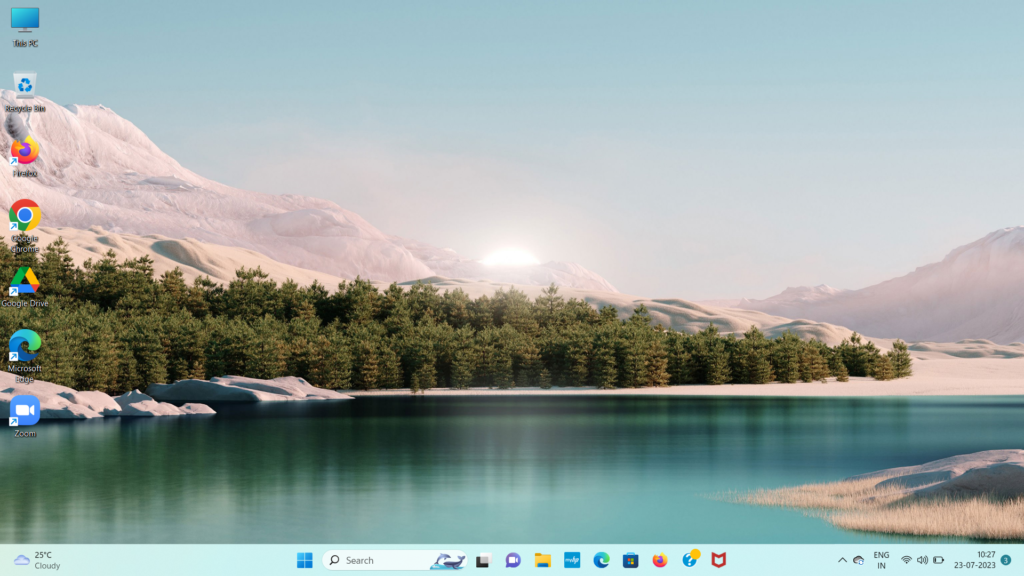The width and height of the screenshot is (1024, 576).
Task: Select the Google Chrome desktop shortcut
Action: [x=25, y=226]
